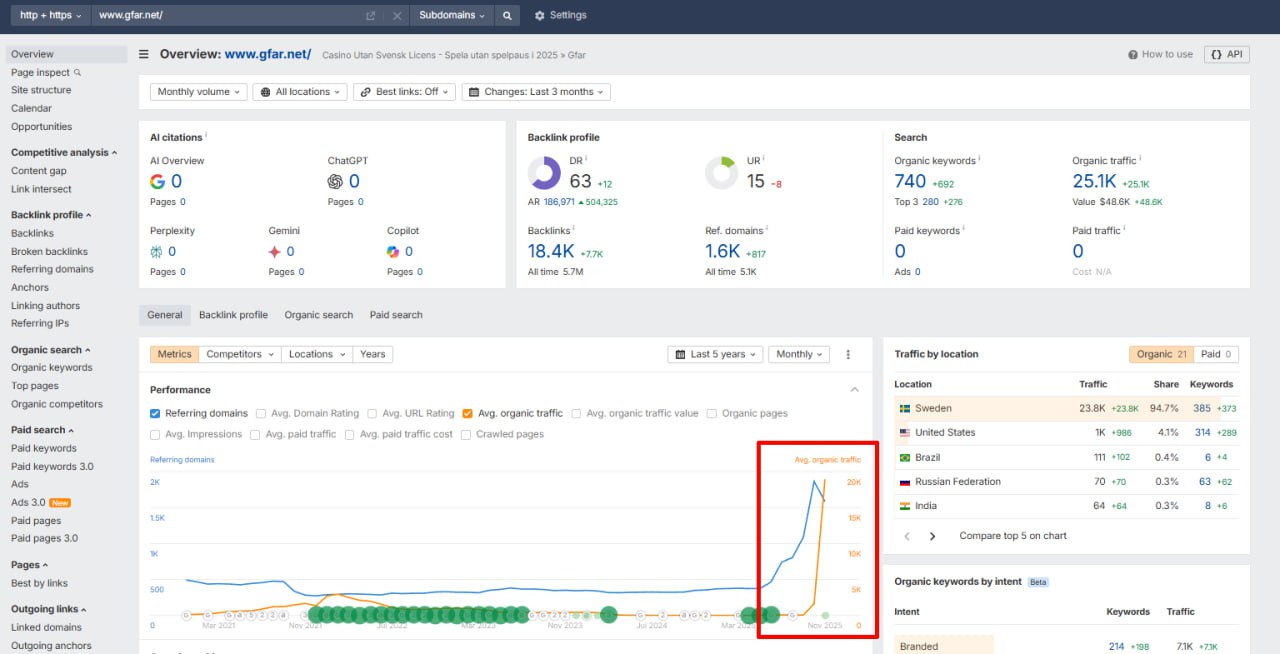Click the API button
1280x654 pixels.
click(1226, 55)
